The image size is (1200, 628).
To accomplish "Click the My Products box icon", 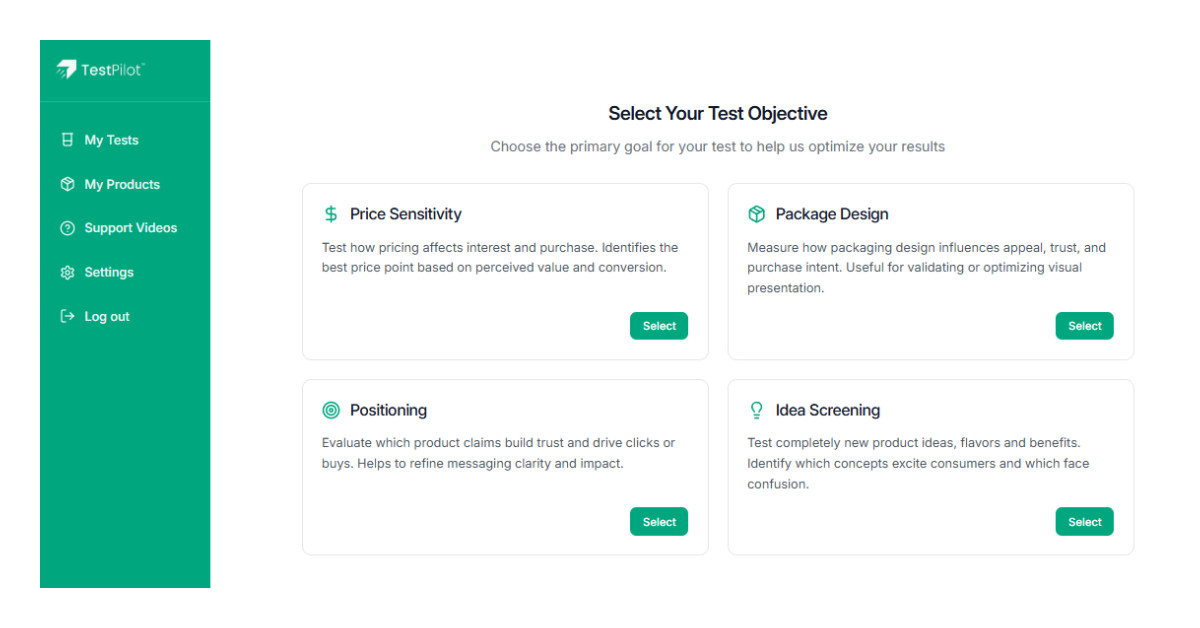I will (66, 184).
